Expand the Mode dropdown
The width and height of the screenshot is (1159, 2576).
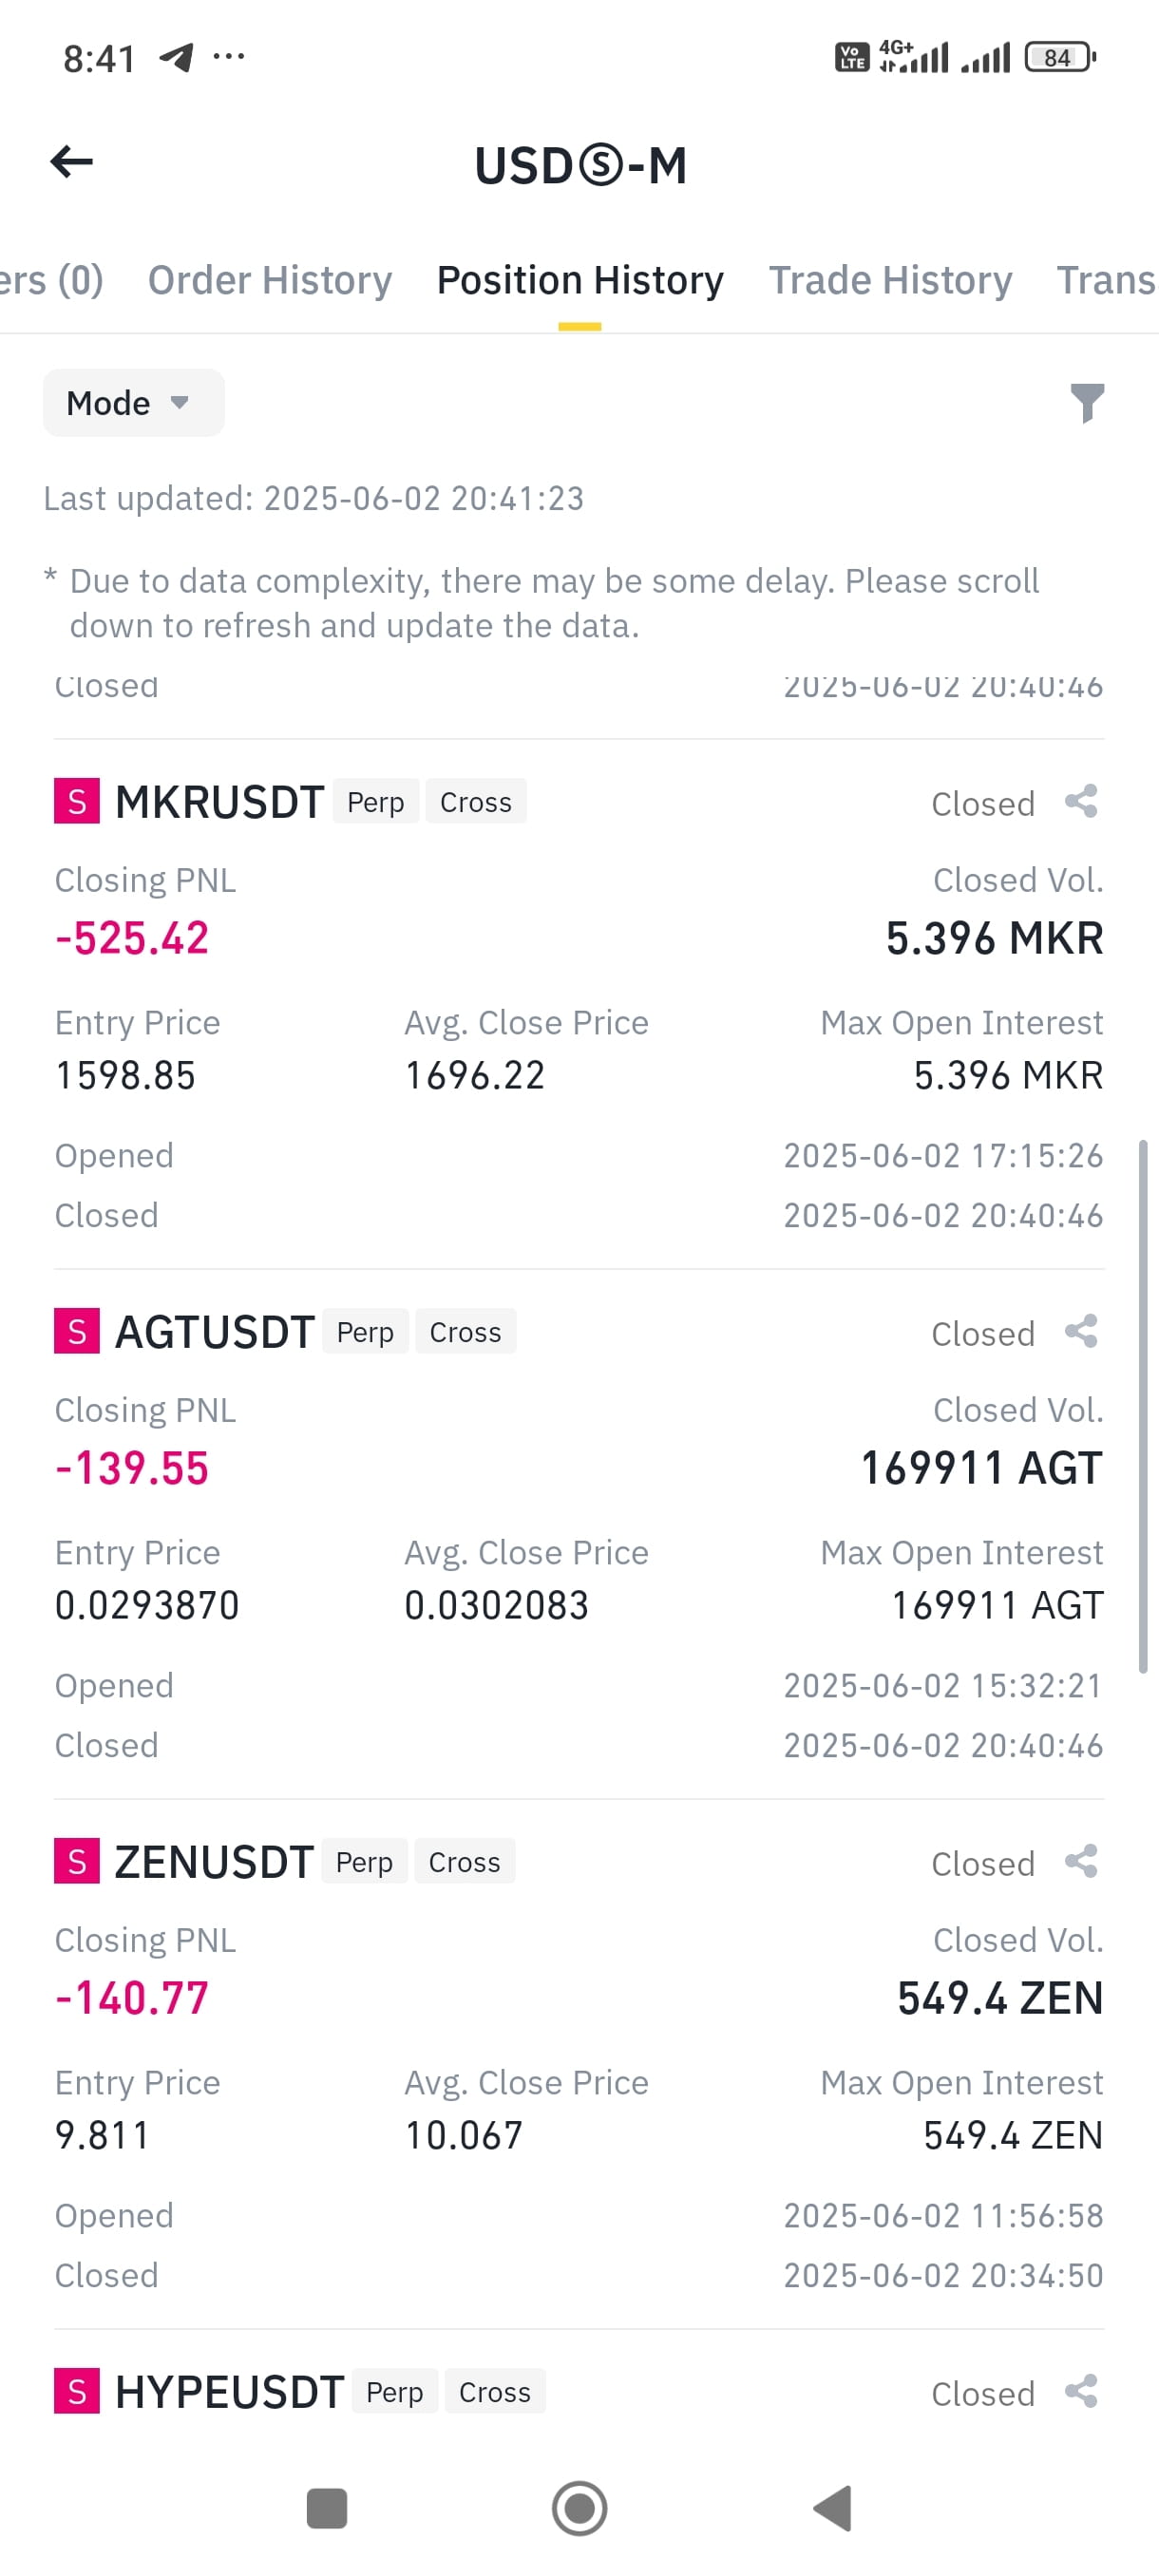click(x=133, y=403)
